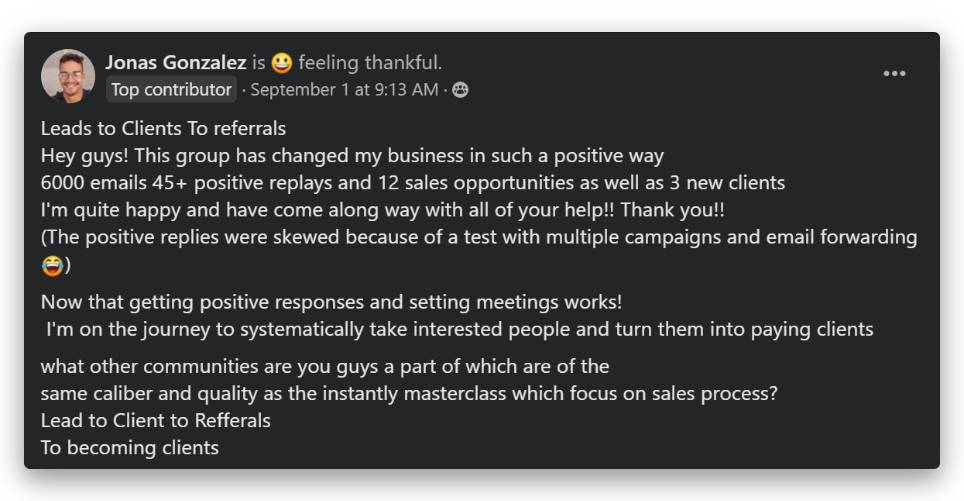This screenshot has height=501, width=964.
Task: Open the Jonas Gonzalez profile name link
Action: (176, 63)
